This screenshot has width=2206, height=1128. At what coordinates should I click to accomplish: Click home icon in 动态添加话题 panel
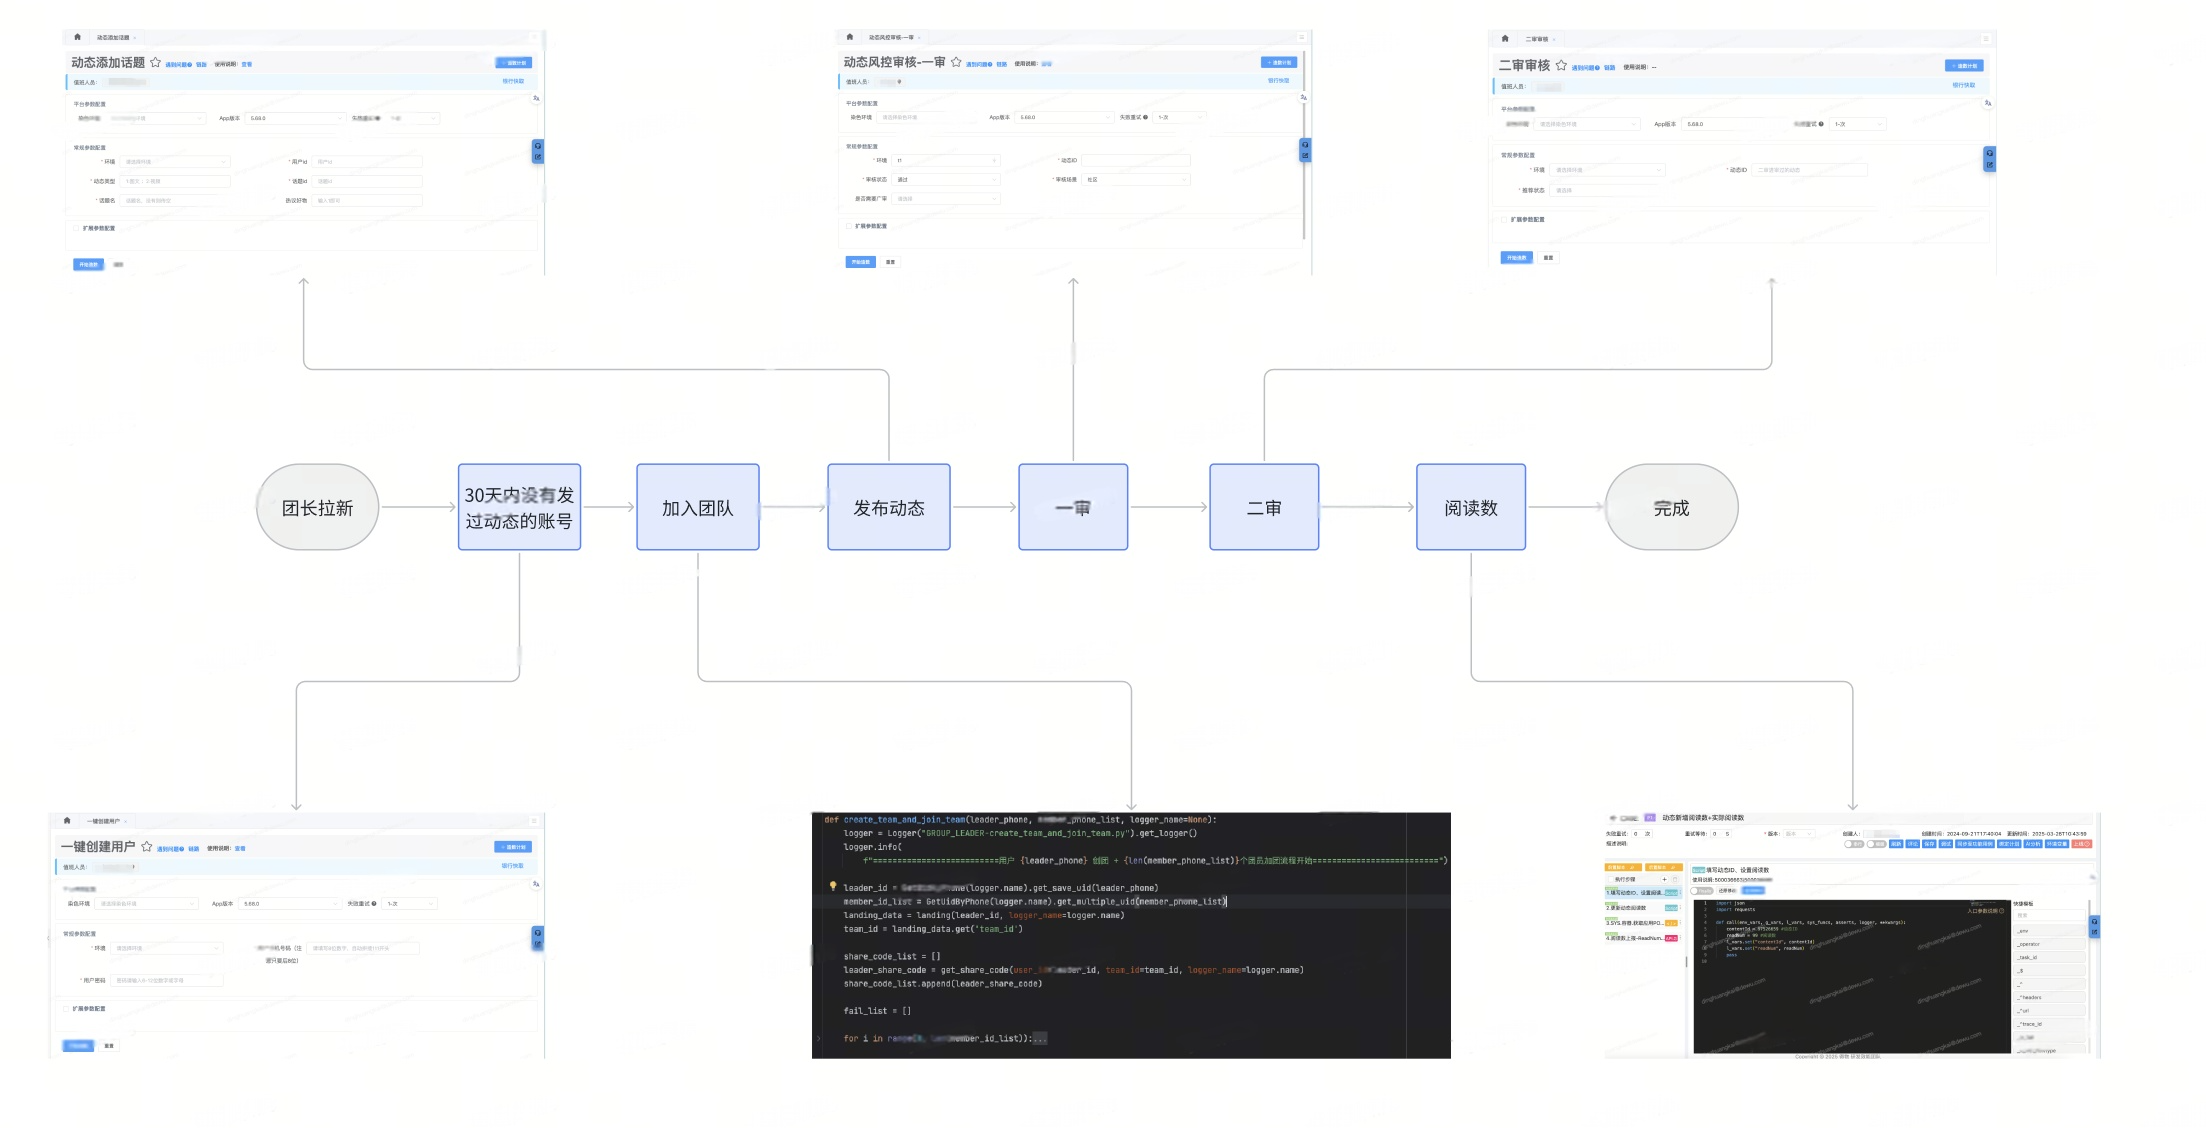[77, 37]
